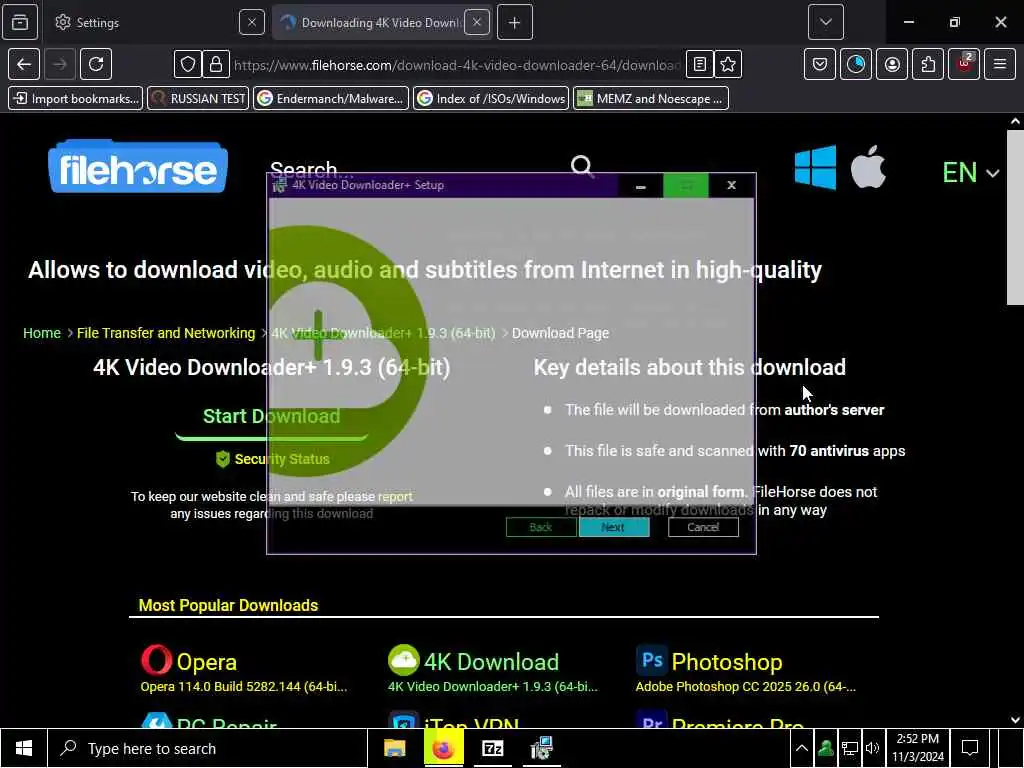Open 7-Zip taskbar icon

tap(492, 748)
